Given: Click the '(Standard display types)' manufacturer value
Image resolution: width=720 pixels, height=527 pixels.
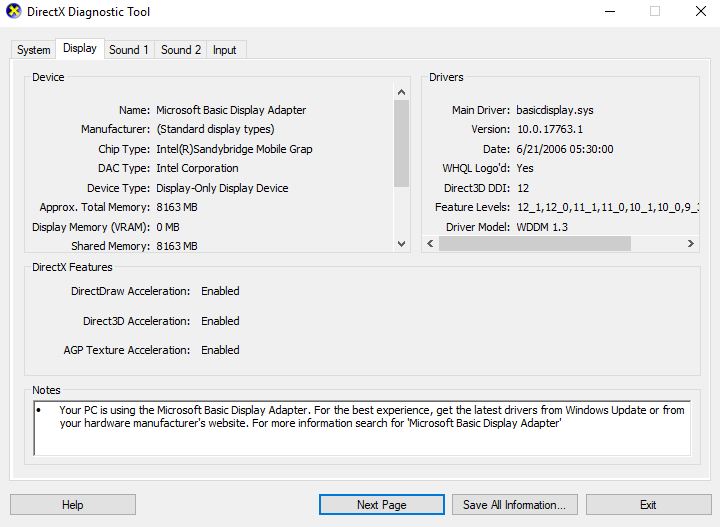Looking at the screenshot, I should [x=215, y=129].
